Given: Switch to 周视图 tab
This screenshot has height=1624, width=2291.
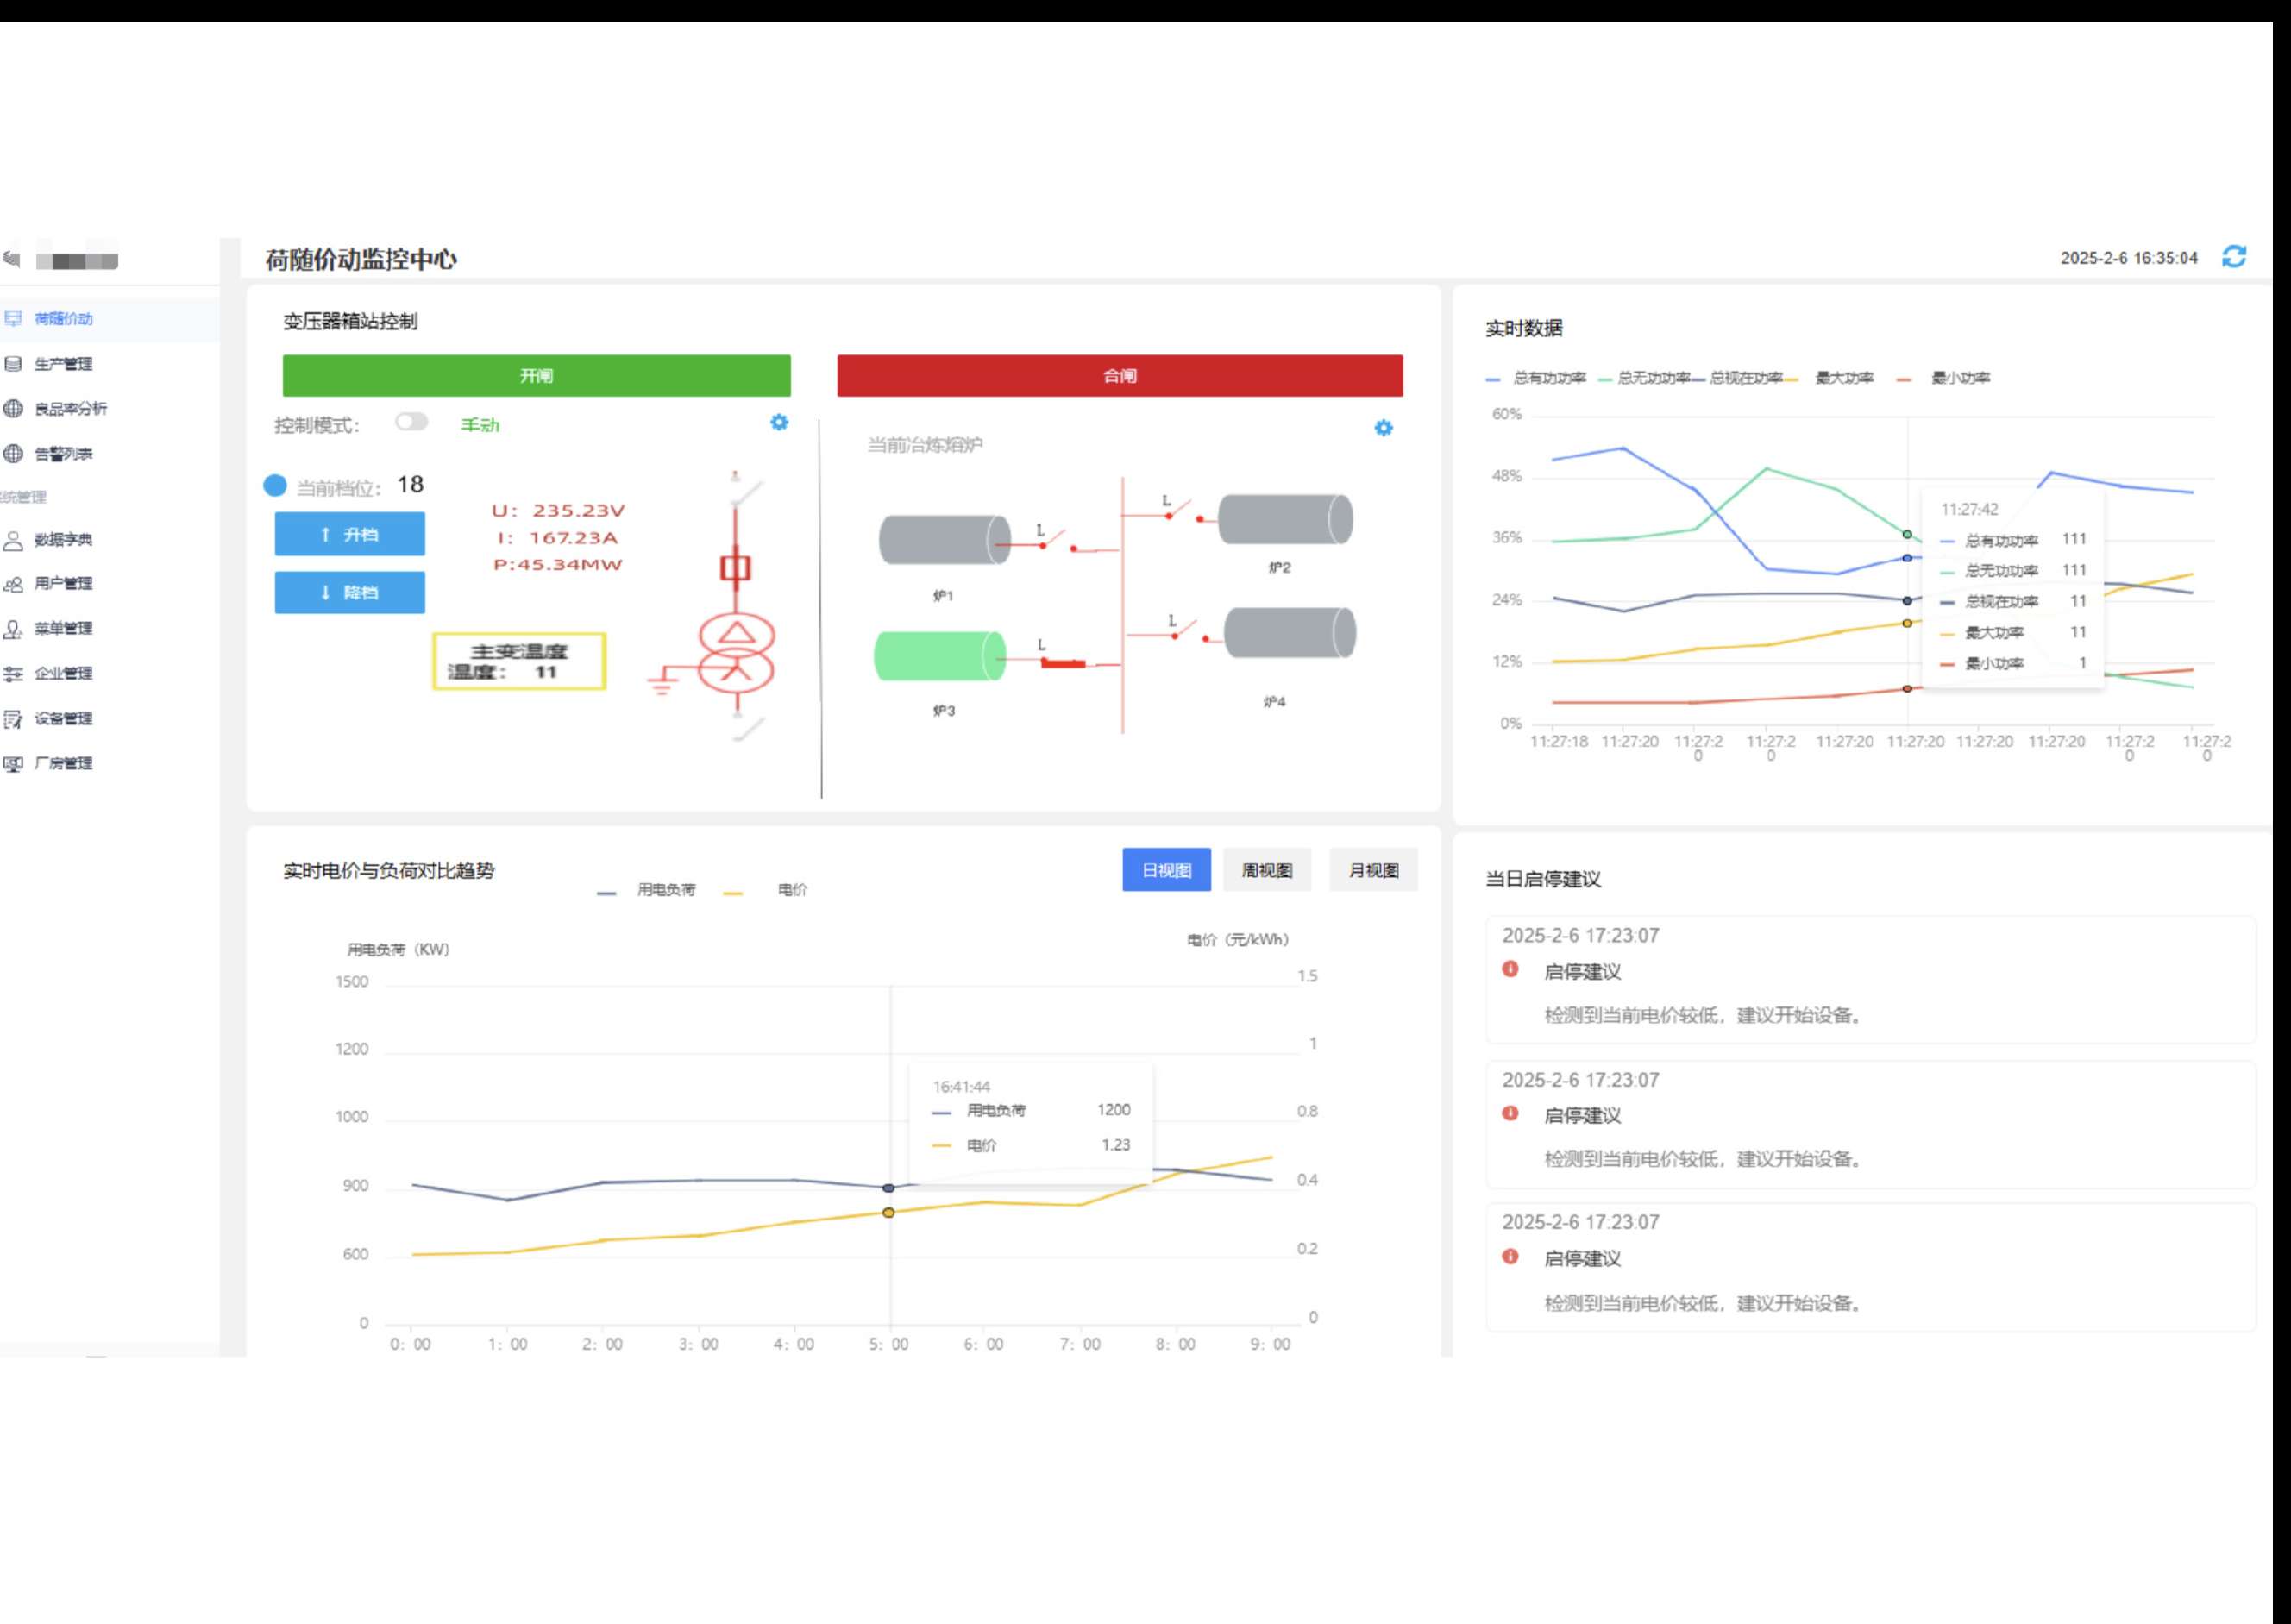Looking at the screenshot, I should (x=1266, y=870).
